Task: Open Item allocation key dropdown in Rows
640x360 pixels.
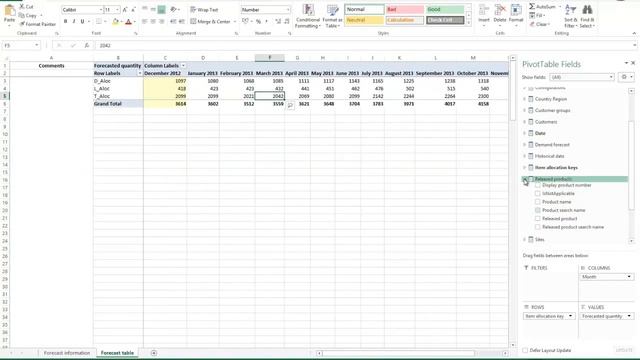Action: 570,316
